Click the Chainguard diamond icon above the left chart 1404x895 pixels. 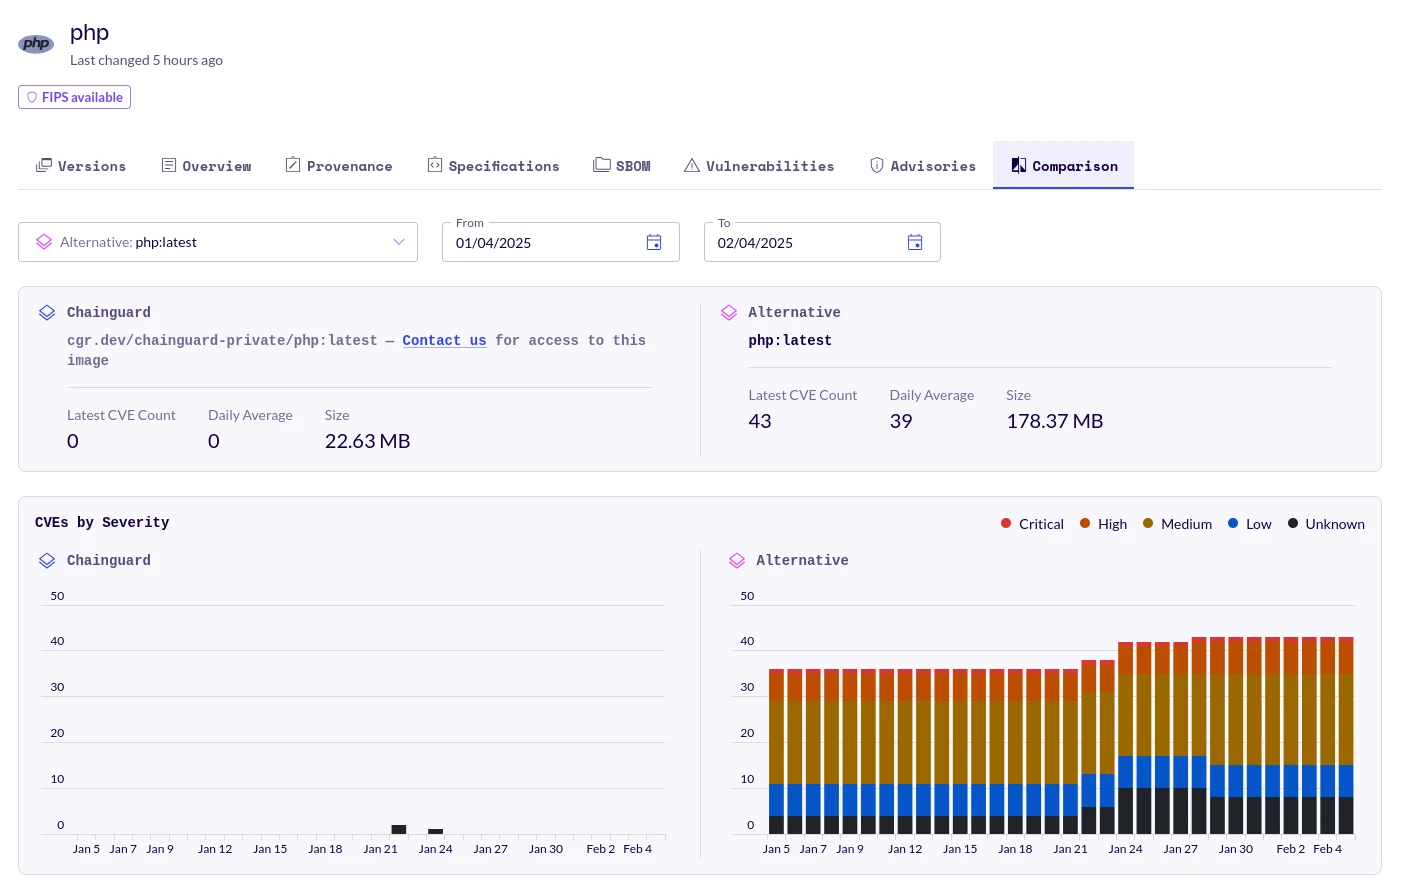point(47,561)
